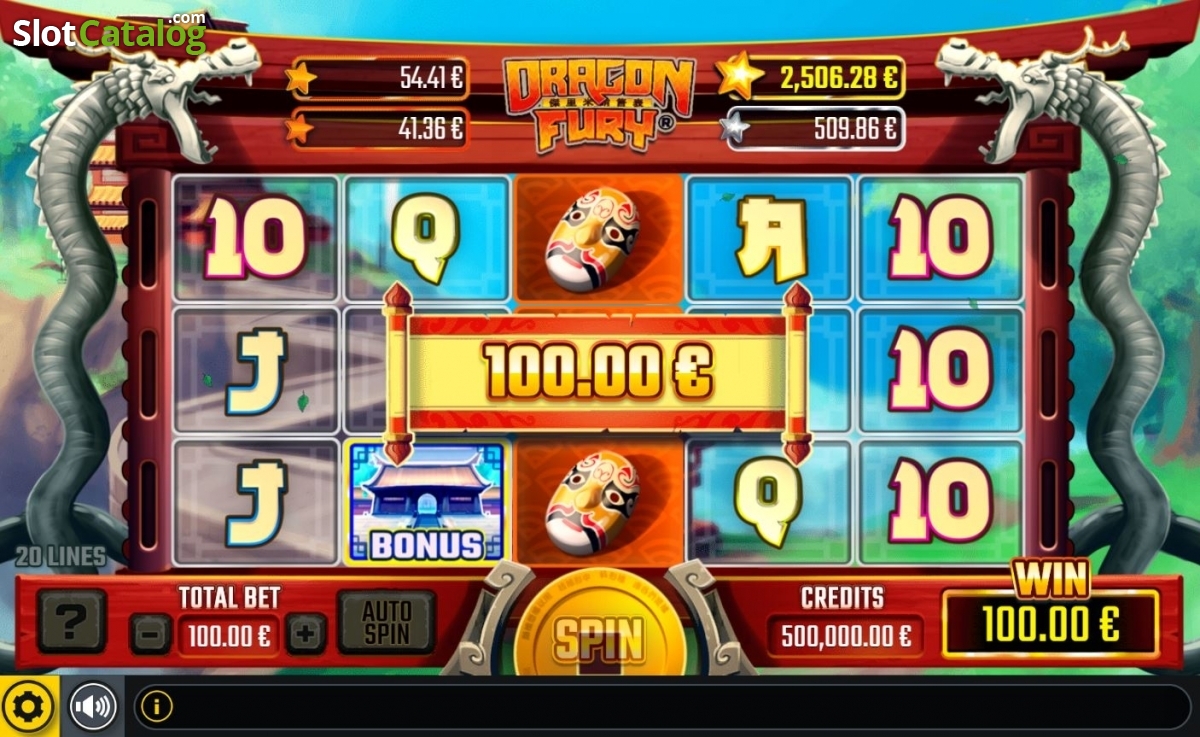The height and width of the screenshot is (737, 1200).
Task: Select the 509.86 € silver star jackpot
Action: coord(813,128)
